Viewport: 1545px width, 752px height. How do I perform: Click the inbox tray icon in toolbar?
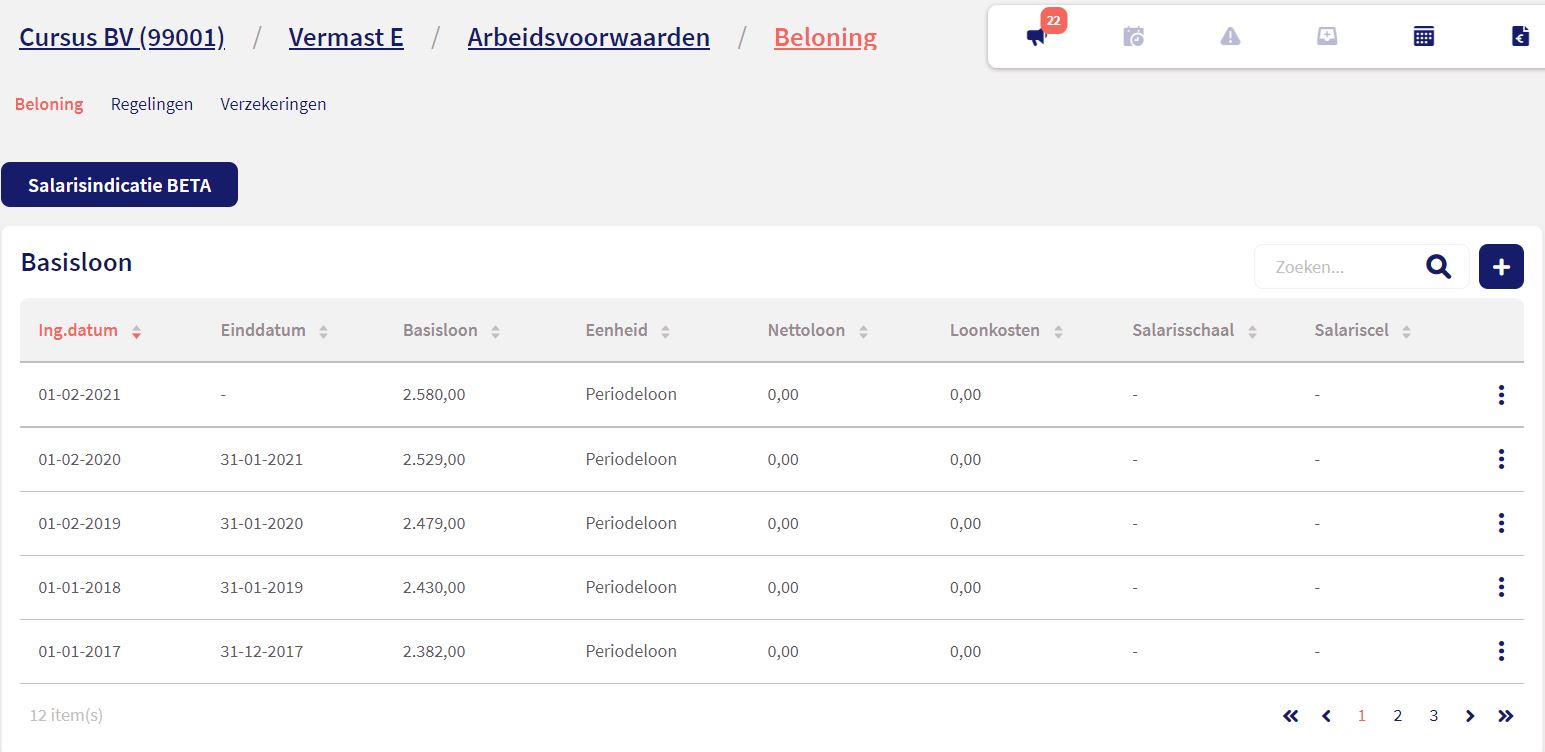pyautogui.click(x=1327, y=37)
